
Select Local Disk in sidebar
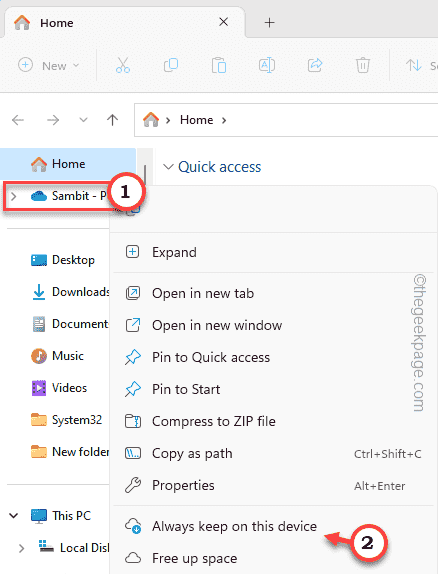click(x=74, y=548)
